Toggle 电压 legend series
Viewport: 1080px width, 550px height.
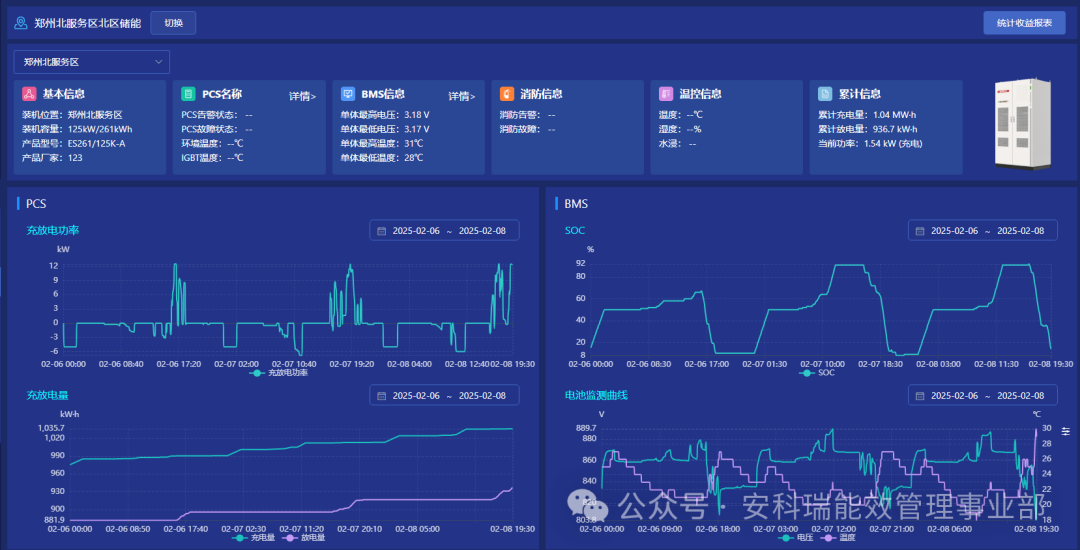tap(796, 538)
